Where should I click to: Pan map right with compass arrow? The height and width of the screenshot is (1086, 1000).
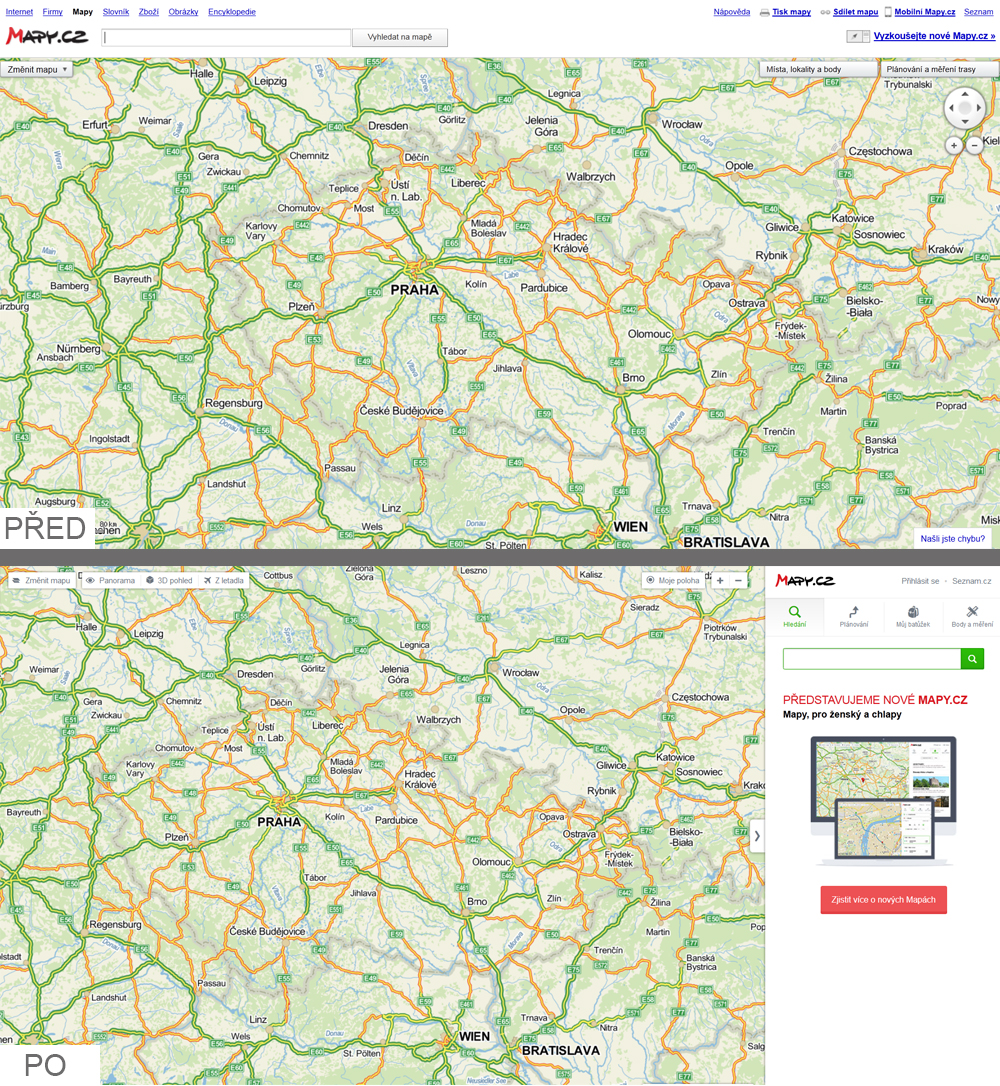[979, 108]
